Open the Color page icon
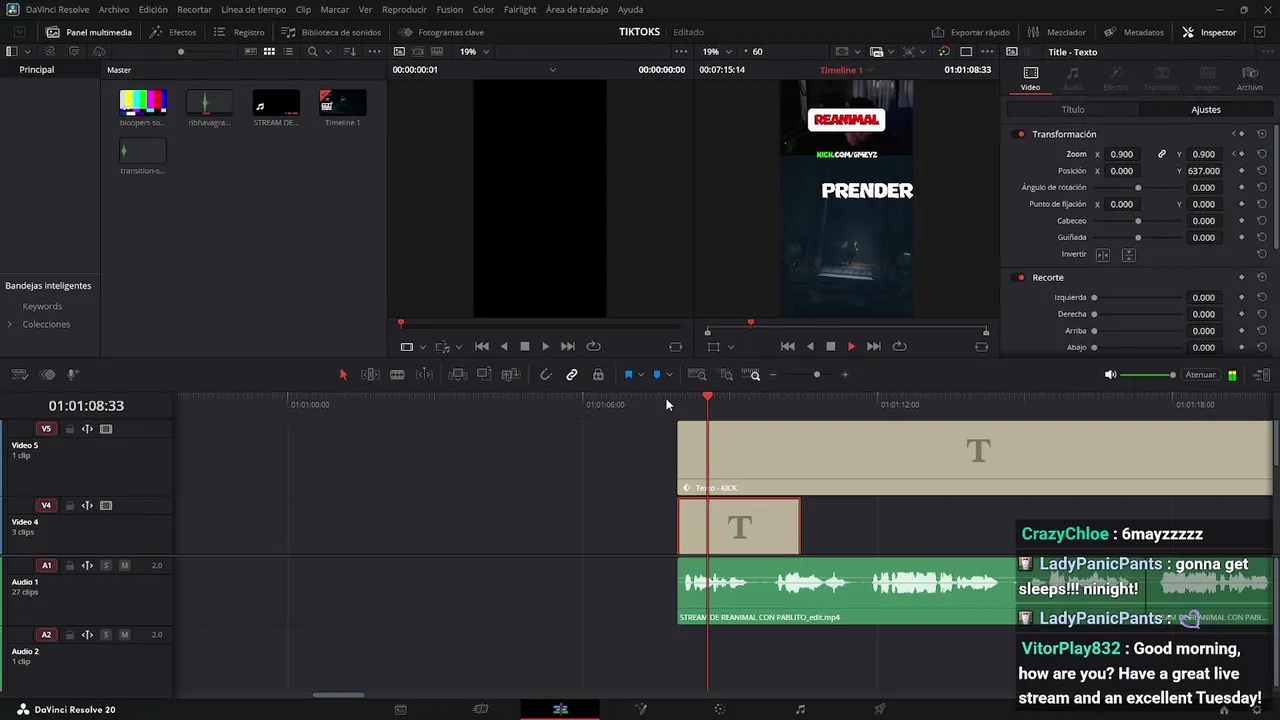 pyautogui.click(x=719, y=709)
